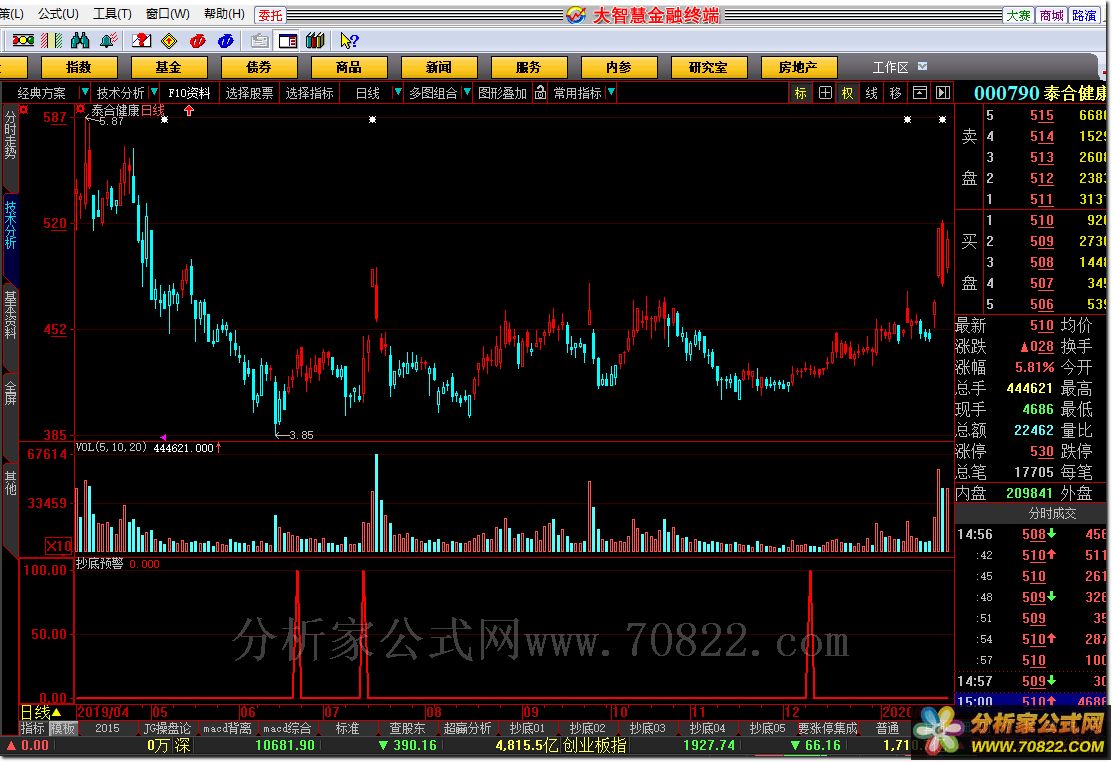
Task: Open the 大赛 link in title bar
Action: (1019, 15)
